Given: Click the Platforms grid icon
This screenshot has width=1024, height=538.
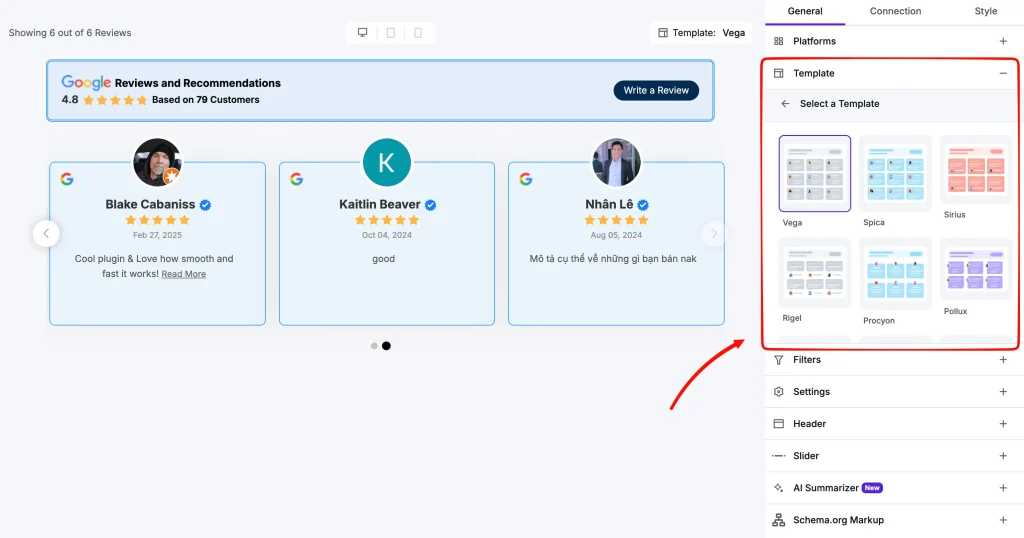Looking at the screenshot, I should [778, 41].
